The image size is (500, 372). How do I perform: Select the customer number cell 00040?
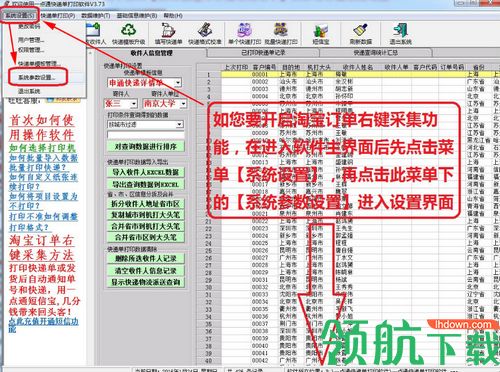(260, 346)
